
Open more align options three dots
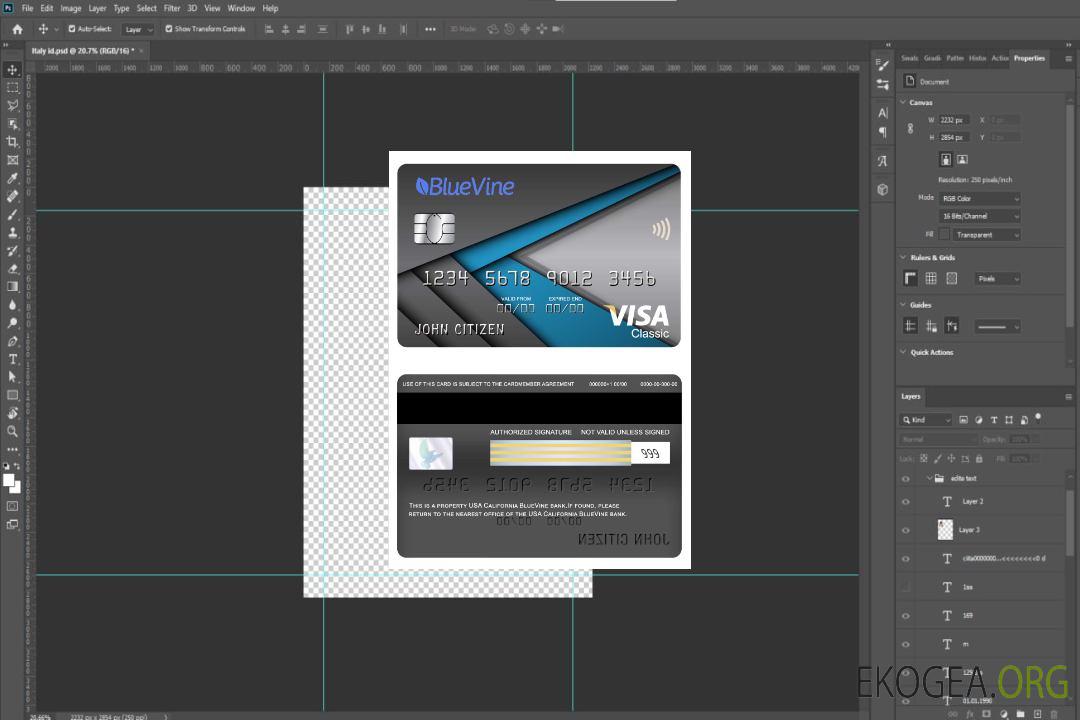pos(430,29)
